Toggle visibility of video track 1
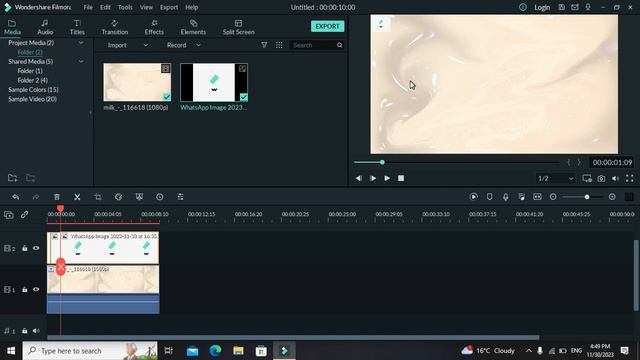The width and height of the screenshot is (640, 360). coord(36,289)
